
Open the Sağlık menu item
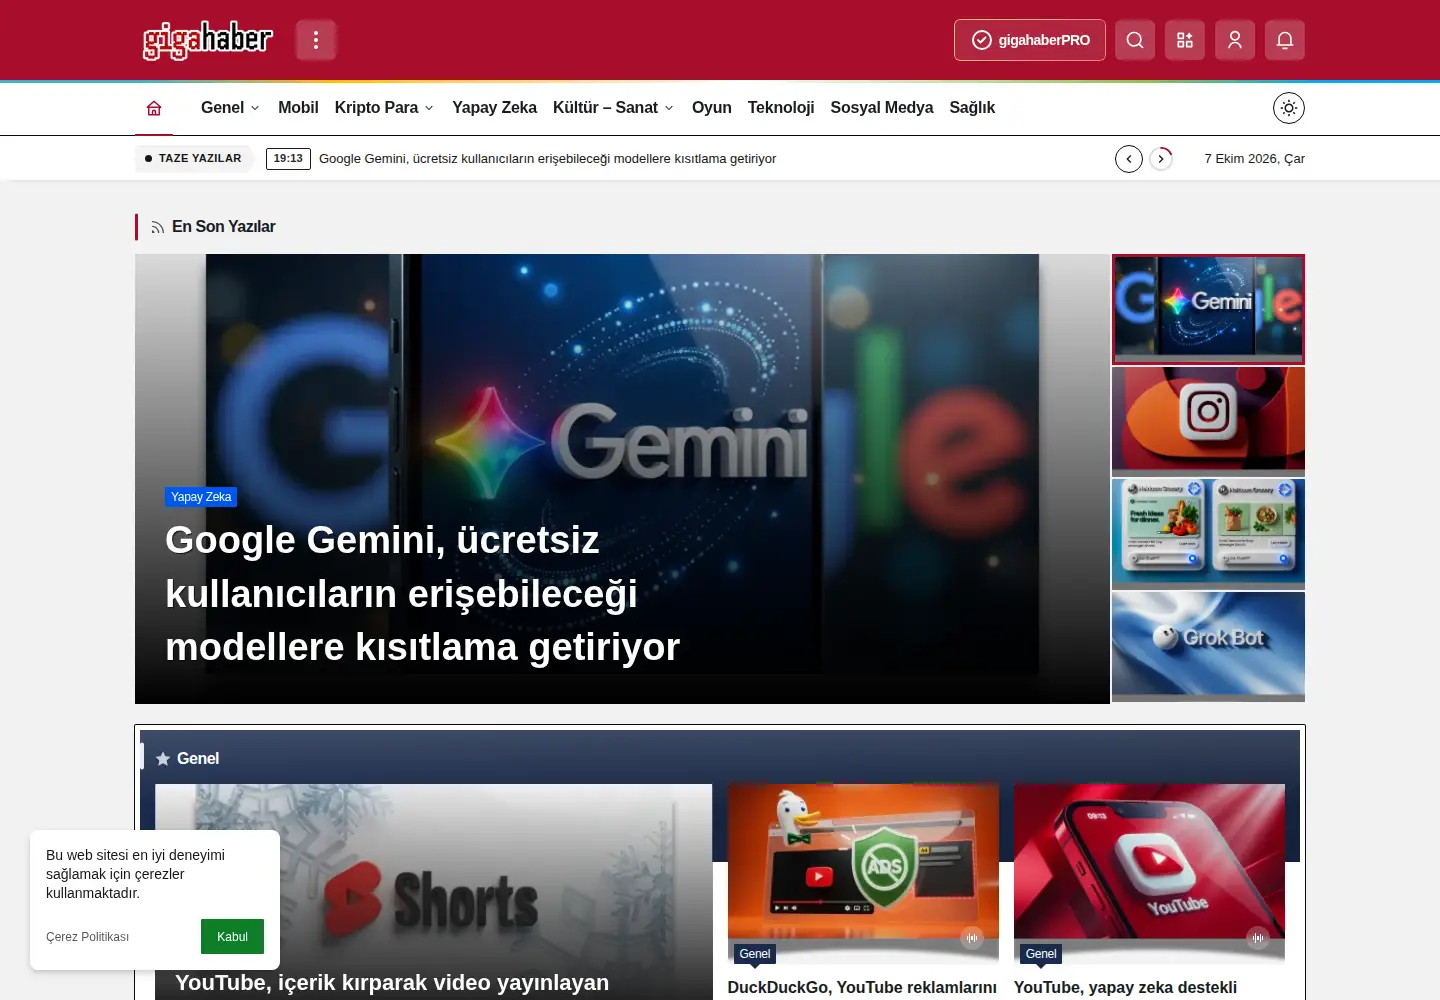click(972, 108)
